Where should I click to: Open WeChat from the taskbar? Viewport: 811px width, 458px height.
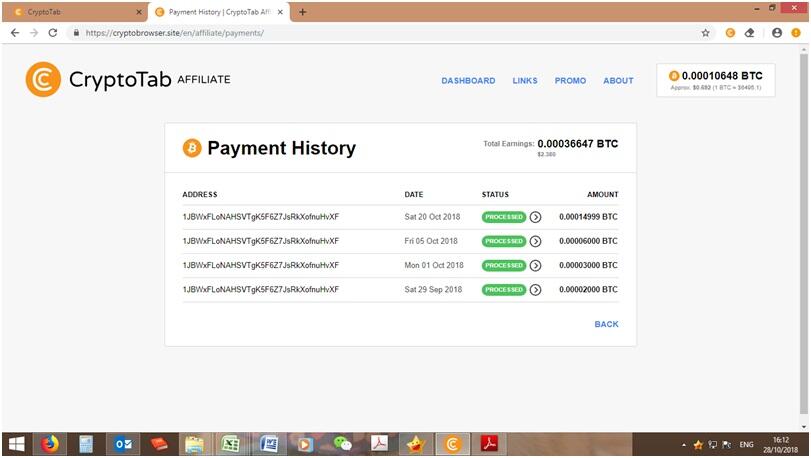342,444
